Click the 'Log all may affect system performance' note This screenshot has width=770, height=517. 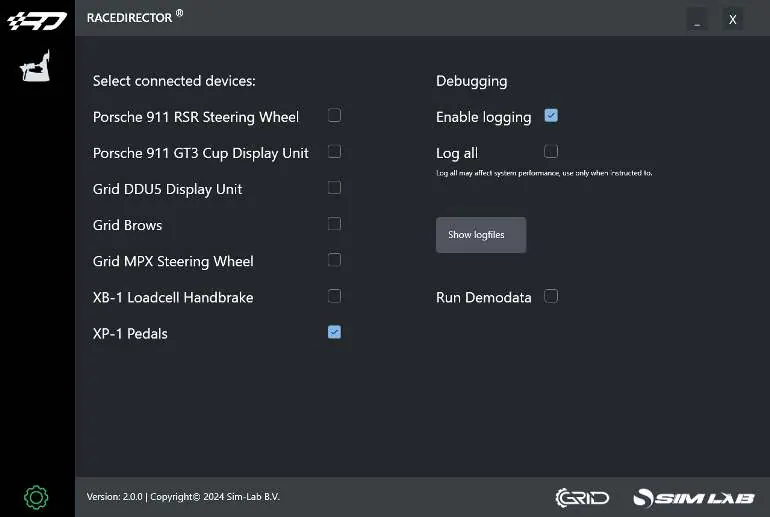tap(544, 173)
